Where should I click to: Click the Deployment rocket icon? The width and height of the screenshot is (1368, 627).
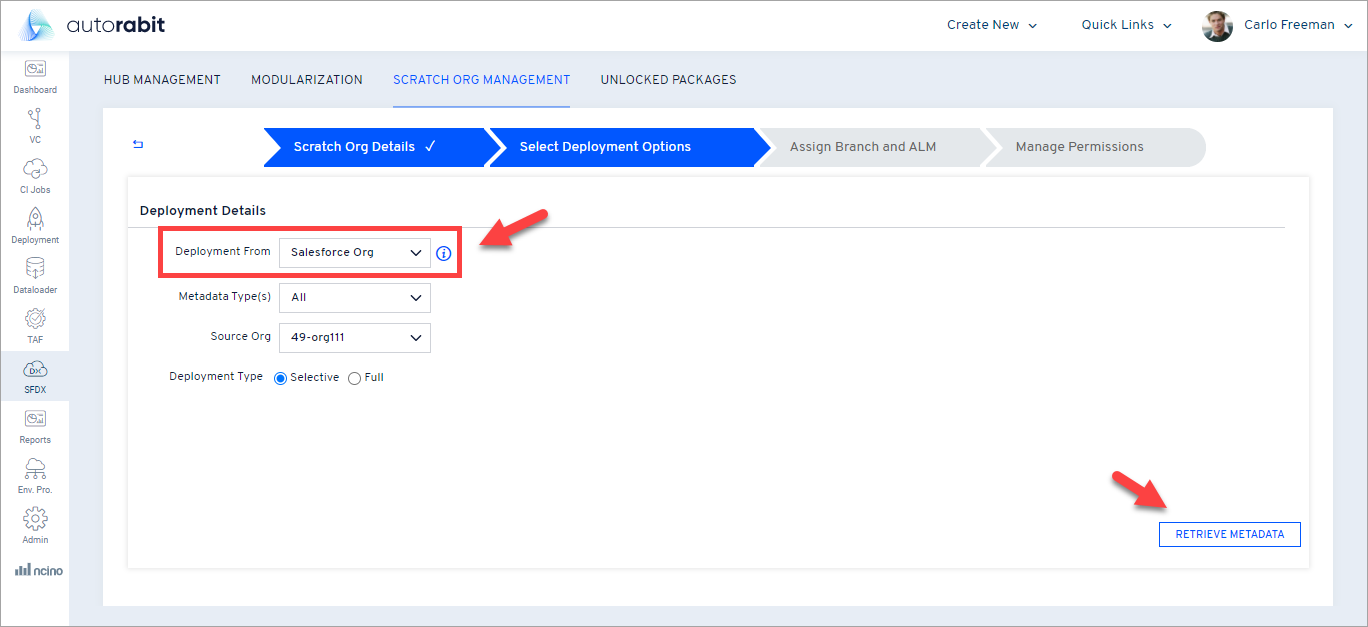point(34,225)
